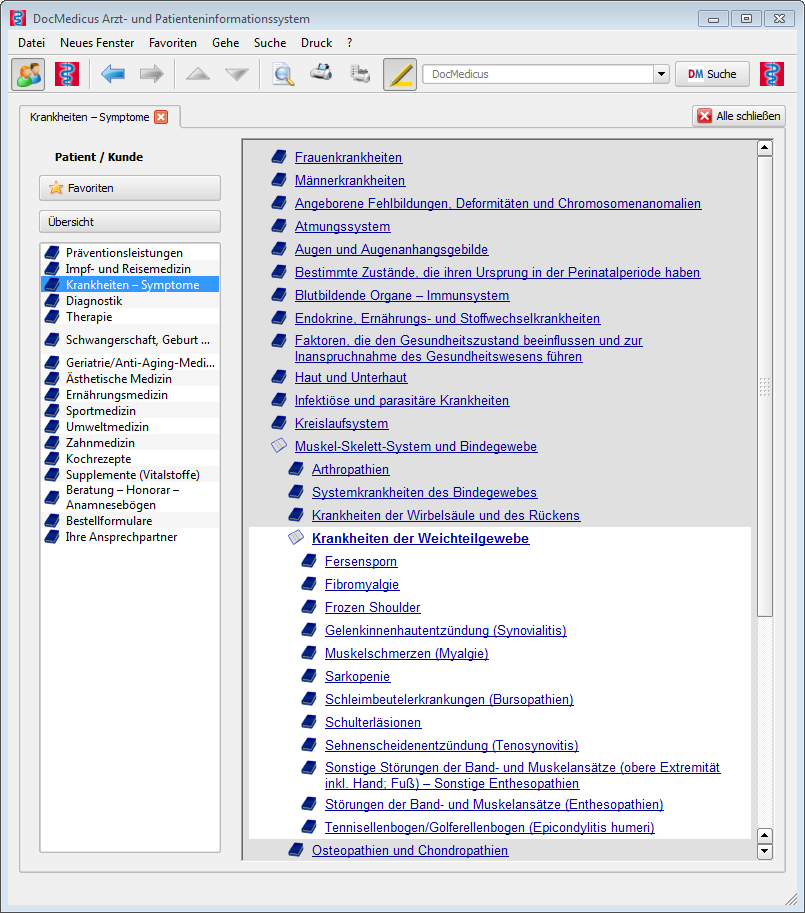Click the star icon on Favoriten button
Image resolution: width=805 pixels, height=913 pixels.
[56, 187]
